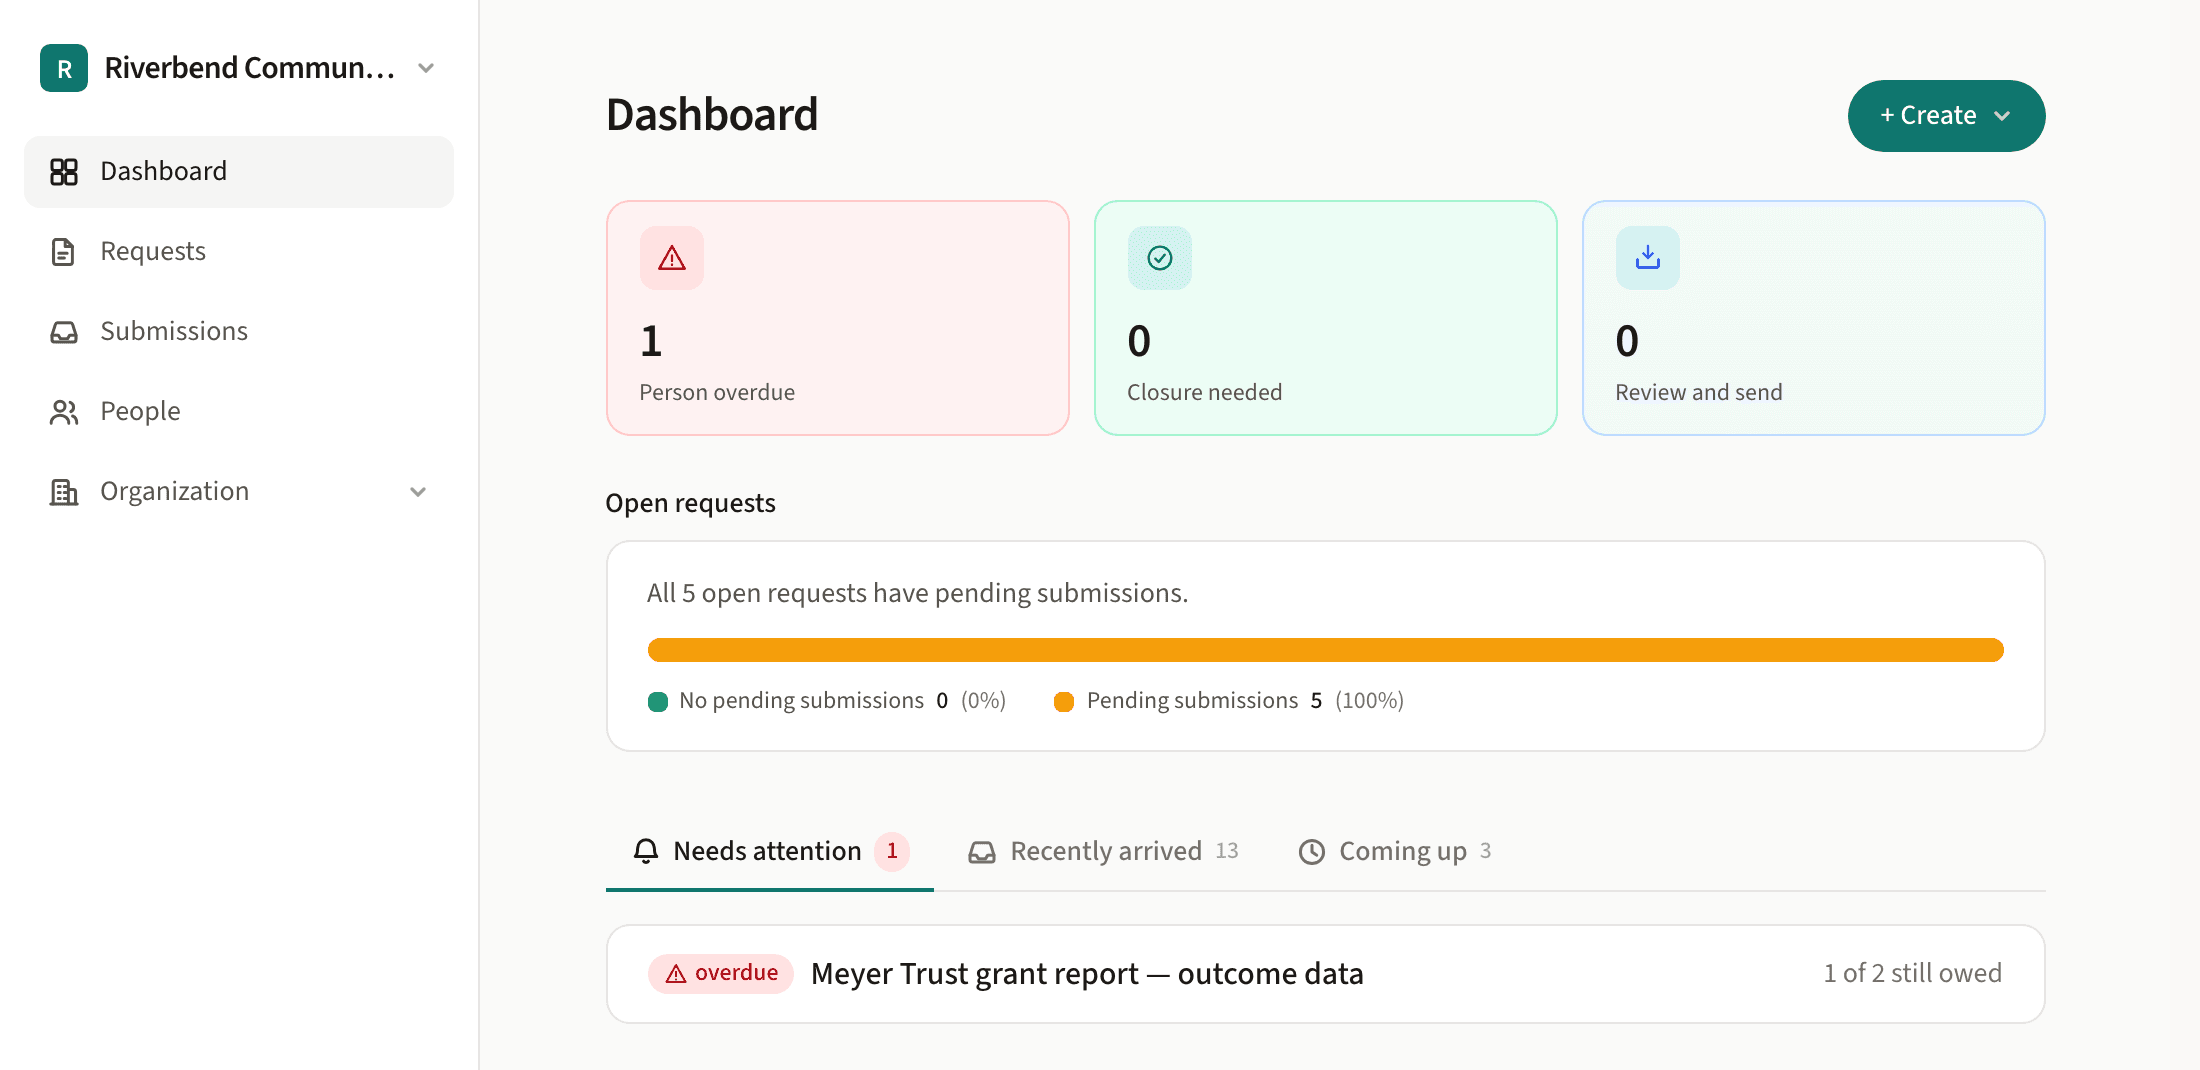This screenshot has width=2200, height=1070.
Task: Click the Needs attention count badge 1
Action: click(892, 851)
